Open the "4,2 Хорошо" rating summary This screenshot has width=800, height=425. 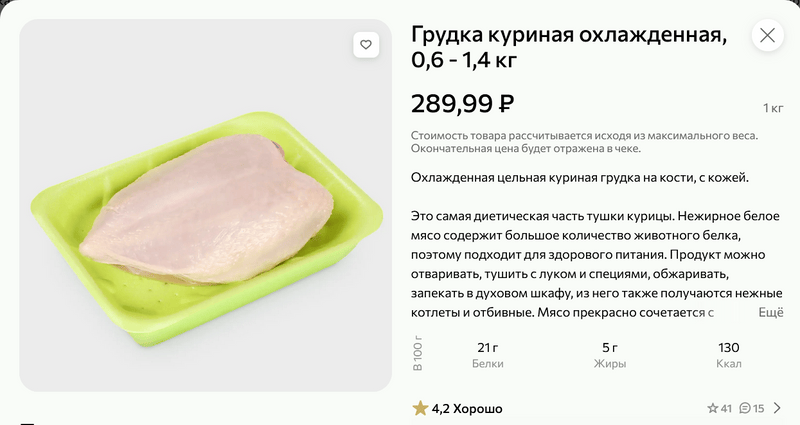pyautogui.click(x=467, y=408)
